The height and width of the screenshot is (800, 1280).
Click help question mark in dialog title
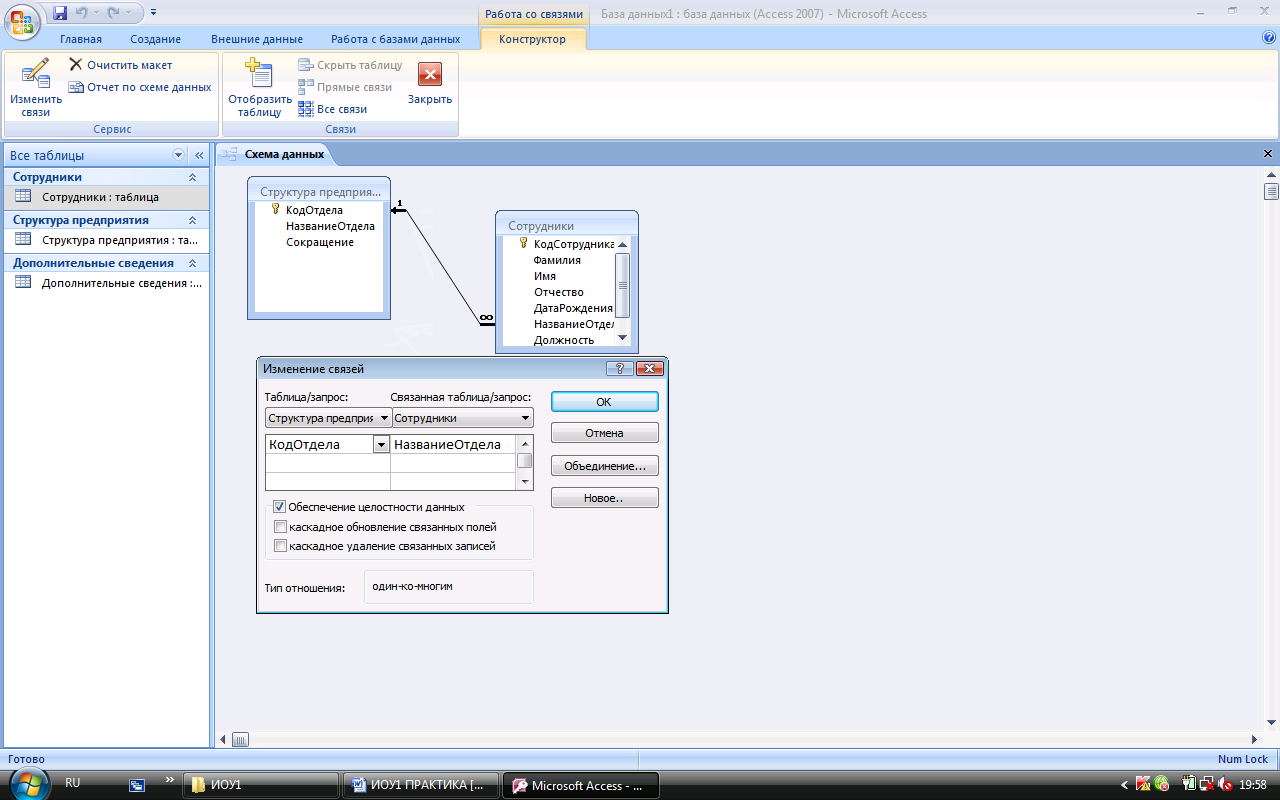[x=619, y=368]
